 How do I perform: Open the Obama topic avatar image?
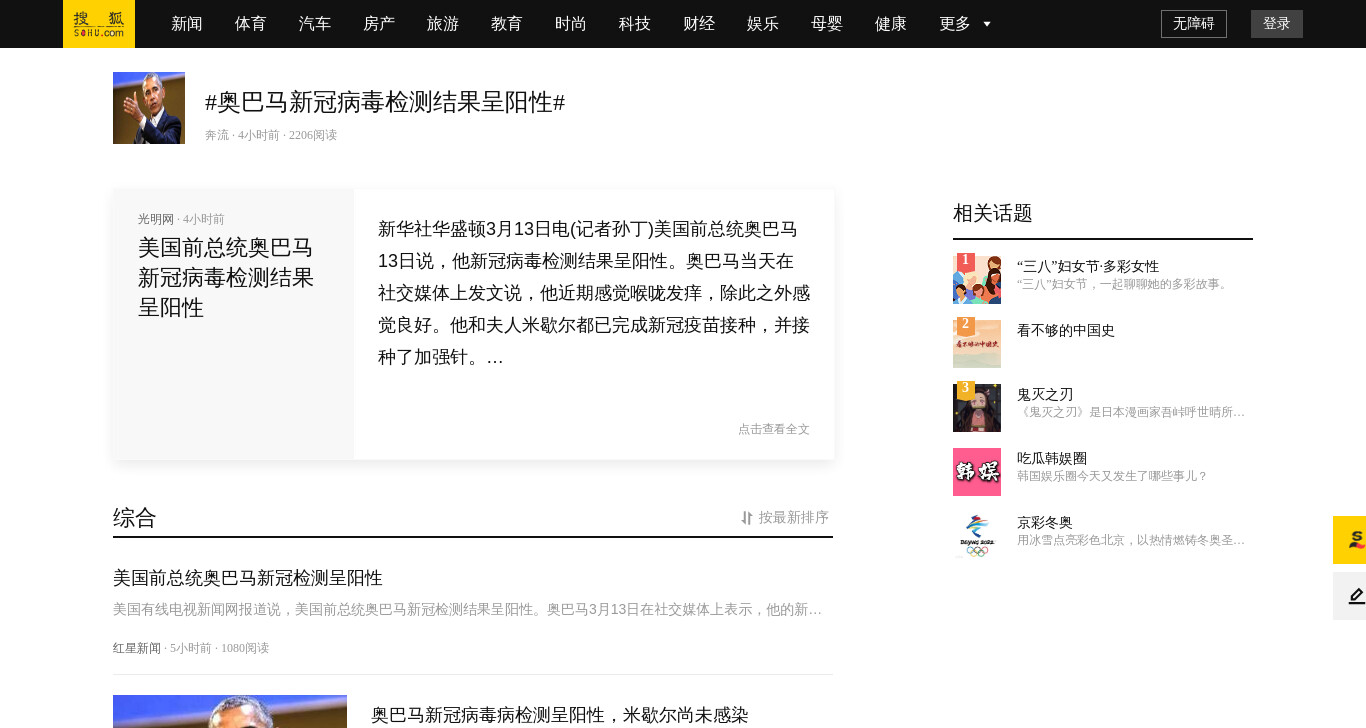(x=149, y=108)
